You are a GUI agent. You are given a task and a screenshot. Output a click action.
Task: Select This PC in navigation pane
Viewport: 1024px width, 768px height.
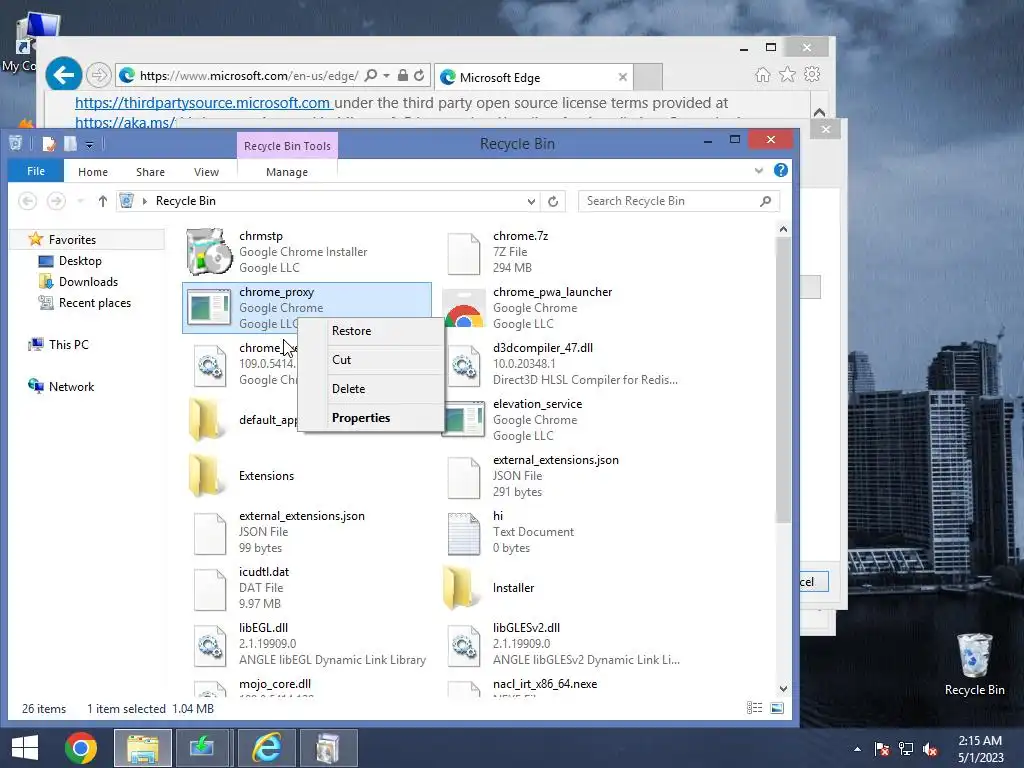[68, 345]
